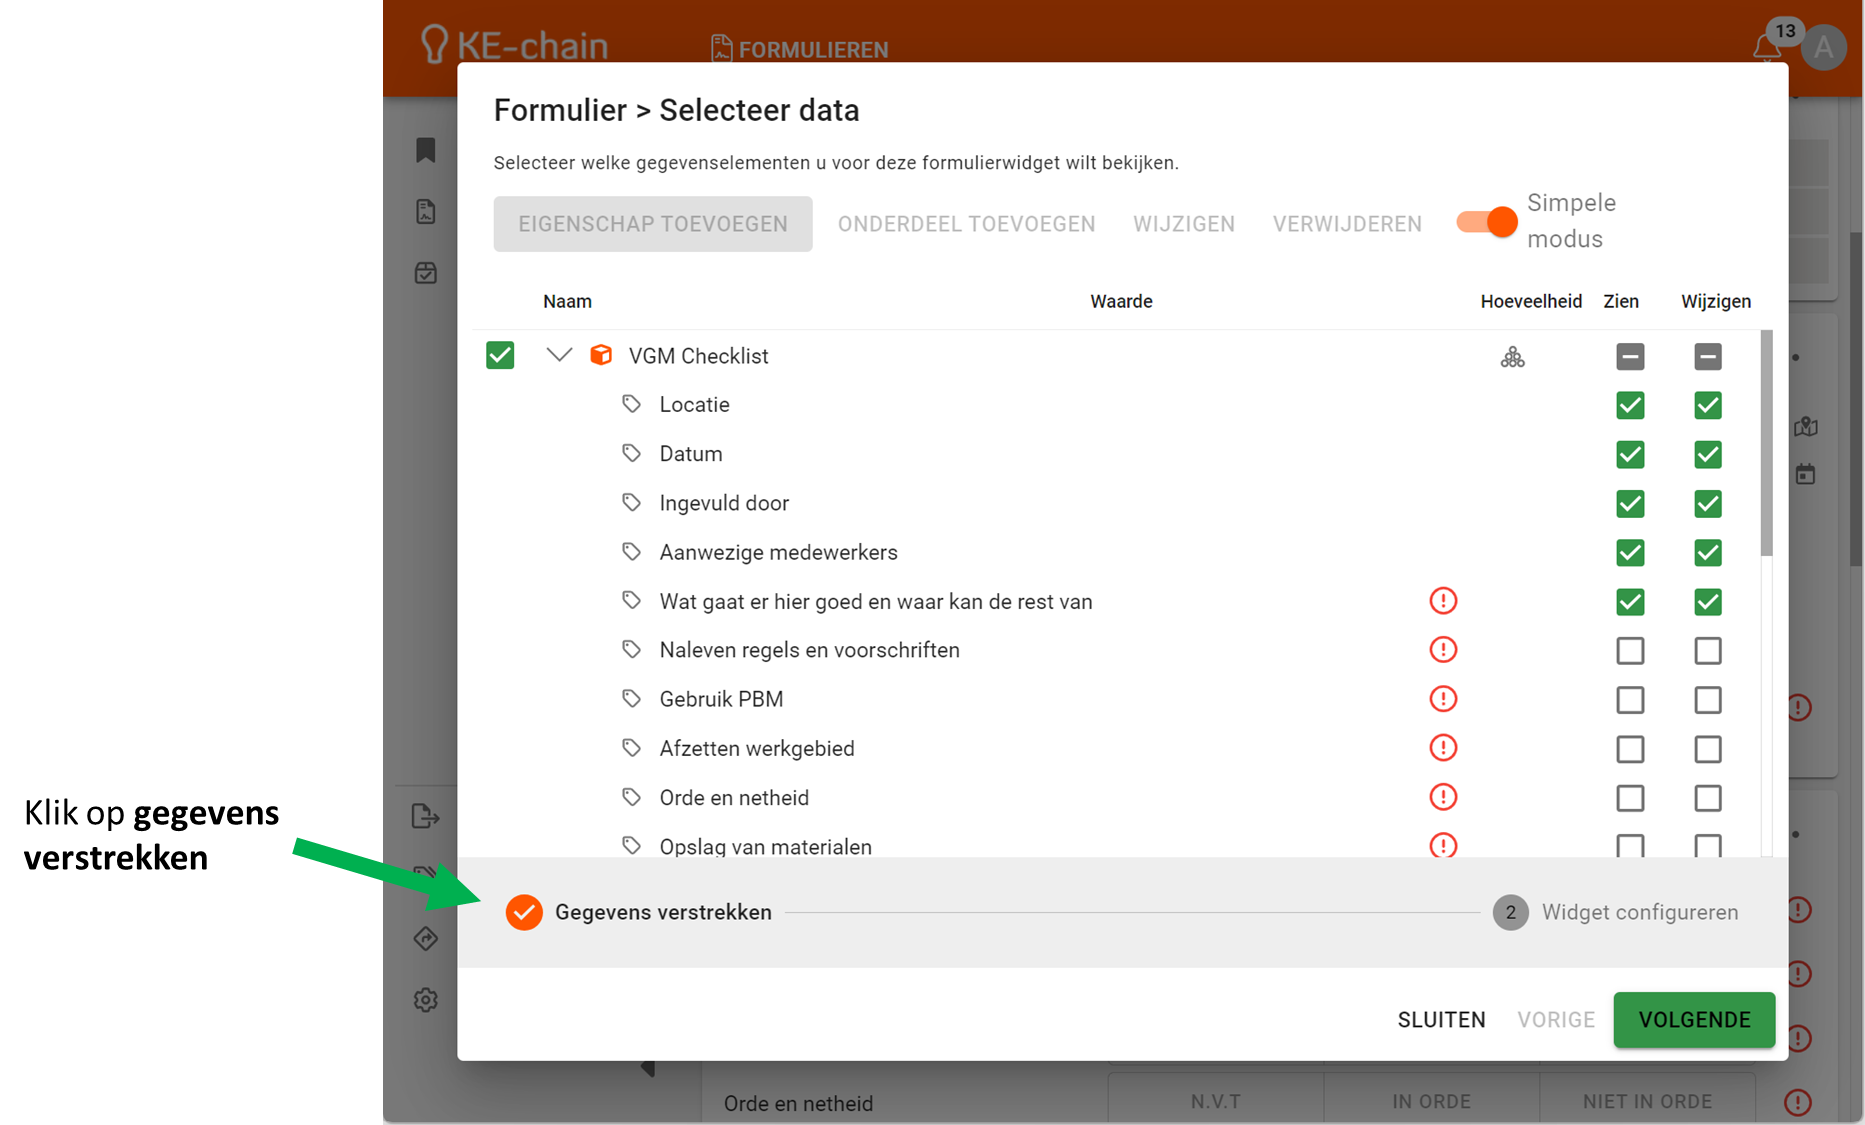This screenshot has height=1125, width=1865.
Task: Click Onderdeel toevoegen
Action: point(966,224)
